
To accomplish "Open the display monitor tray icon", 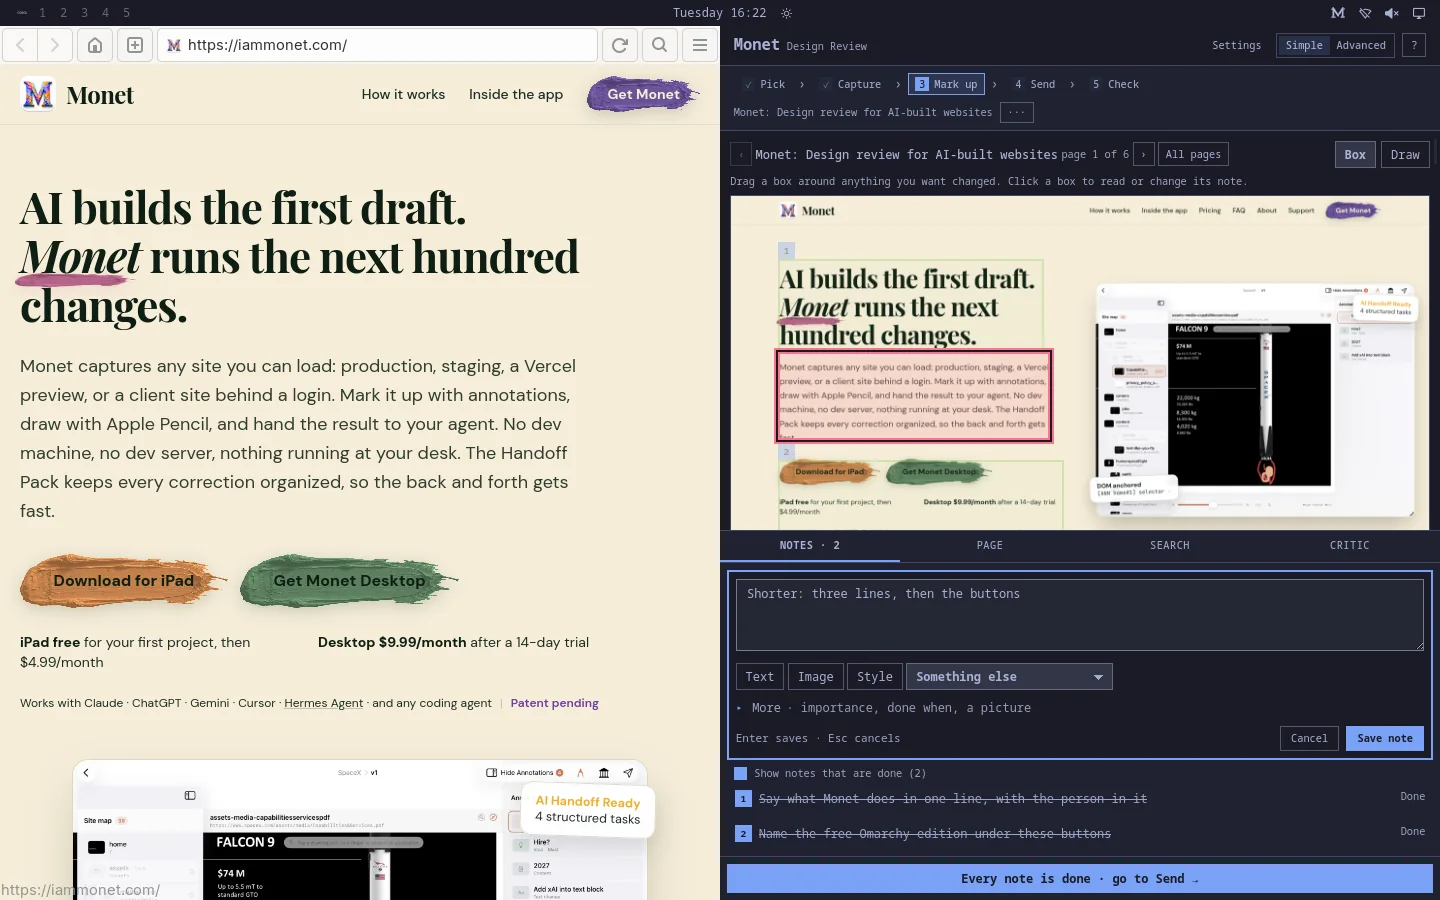I will tap(1419, 13).
